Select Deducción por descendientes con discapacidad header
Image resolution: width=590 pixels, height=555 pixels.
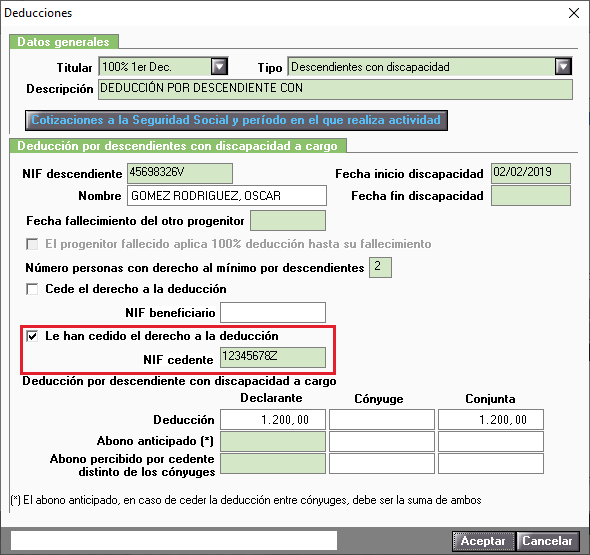click(x=178, y=146)
